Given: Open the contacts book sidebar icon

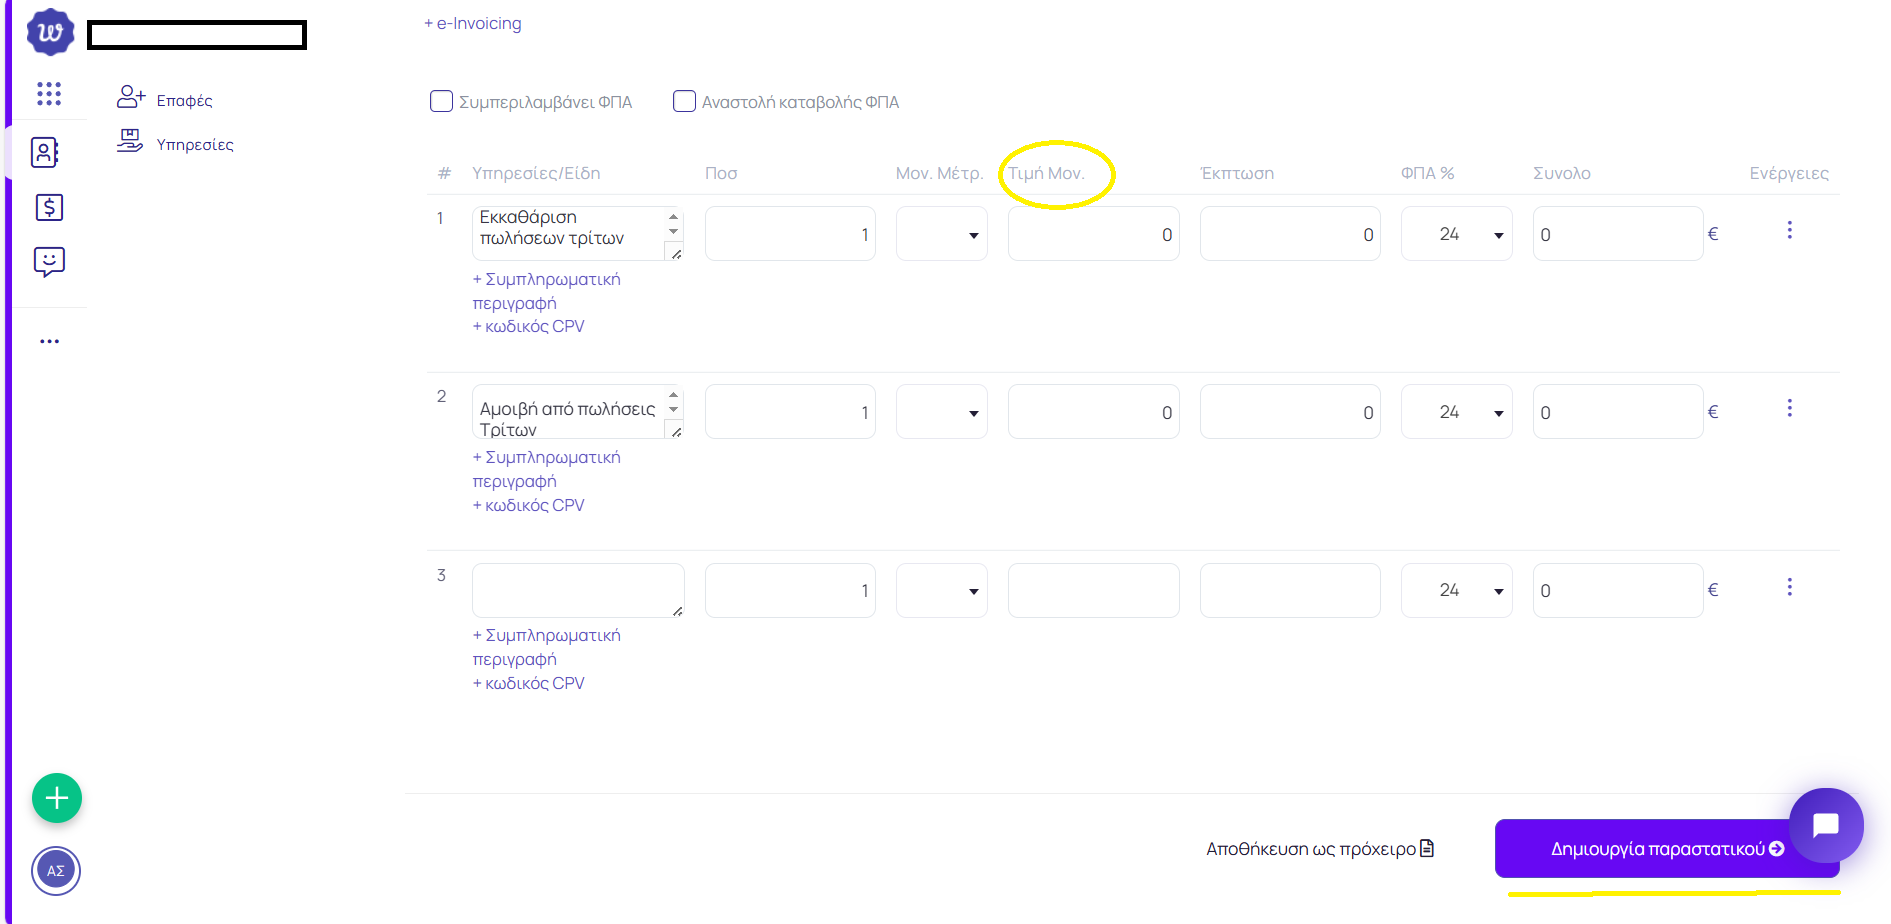Looking at the screenshot, I should point(46,152).
